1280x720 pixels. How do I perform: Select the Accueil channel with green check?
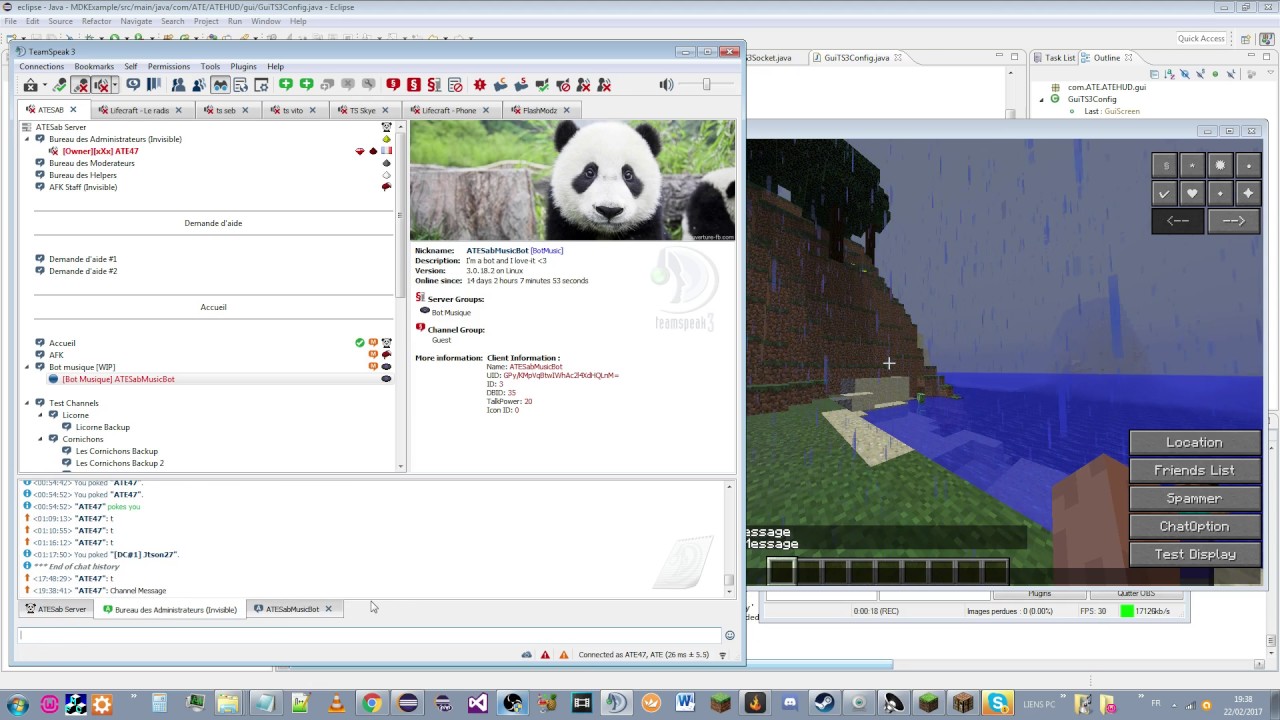[x=62, y=343]
